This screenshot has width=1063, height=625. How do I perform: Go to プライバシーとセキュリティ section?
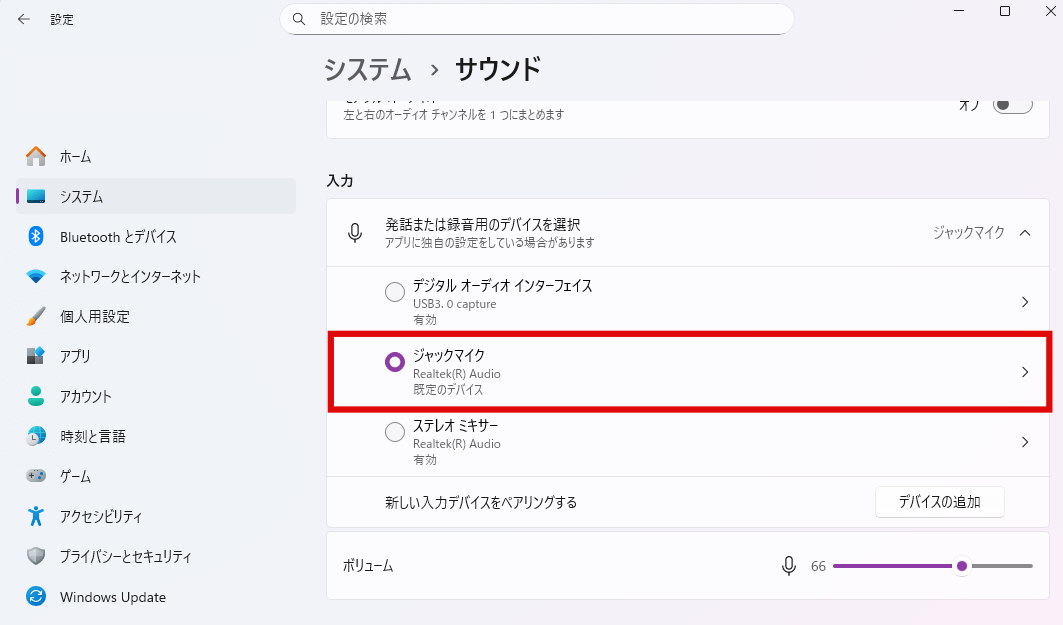pyautogui.click(x=125, y=557)
